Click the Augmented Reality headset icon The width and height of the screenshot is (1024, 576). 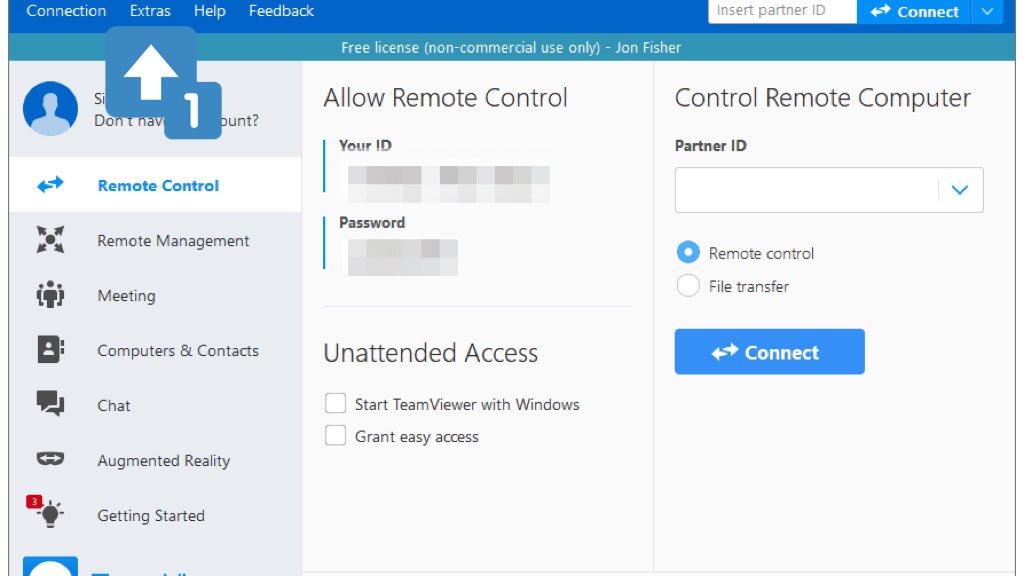tap(50, 459)
